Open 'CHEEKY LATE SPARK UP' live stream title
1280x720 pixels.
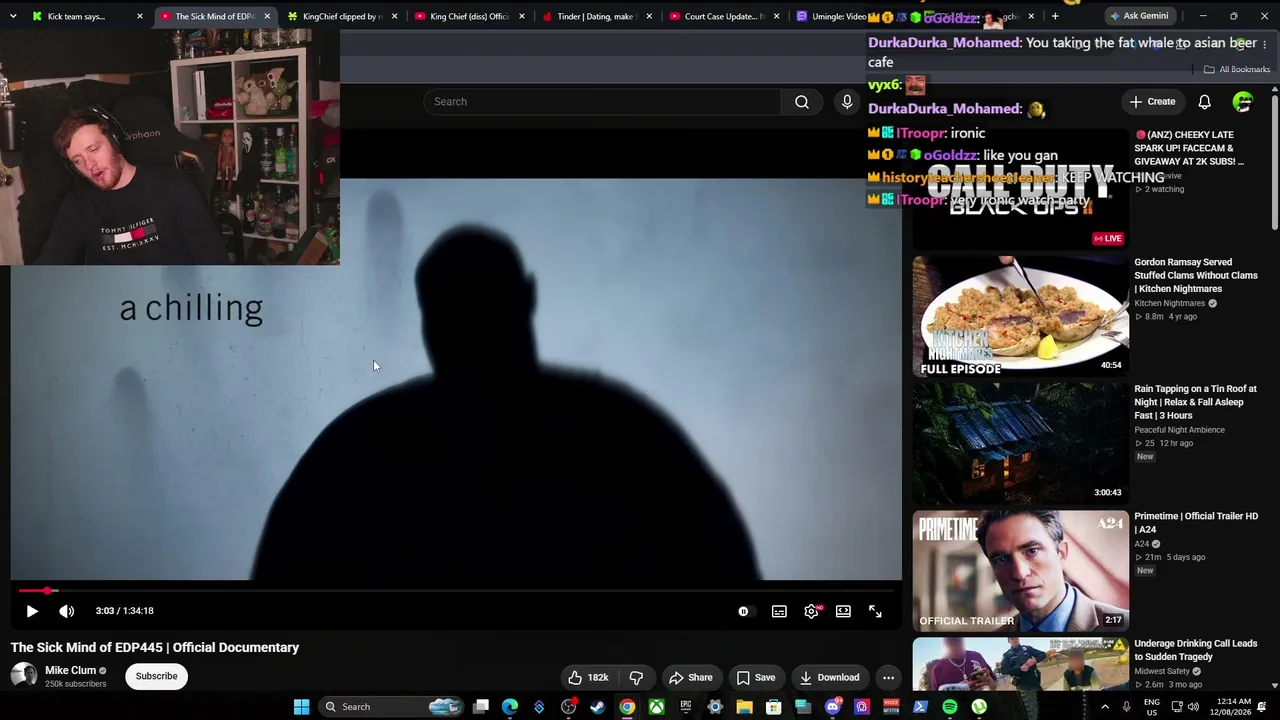point(1189,148)
